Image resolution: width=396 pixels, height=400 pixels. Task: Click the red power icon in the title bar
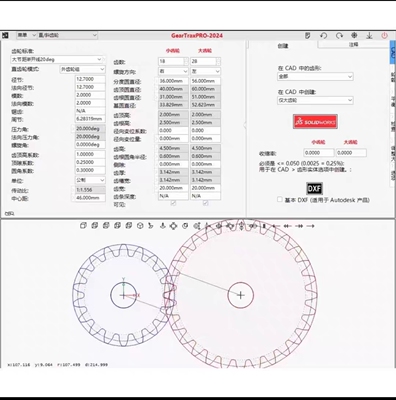(384, 35)
